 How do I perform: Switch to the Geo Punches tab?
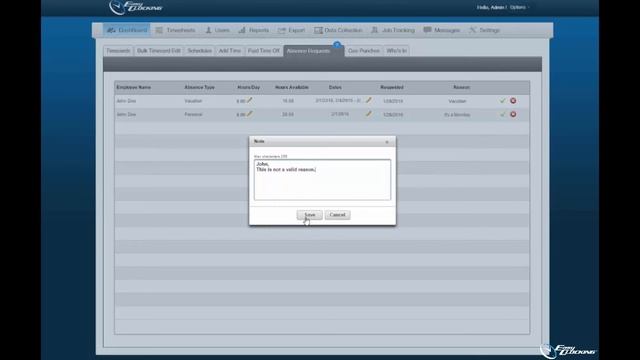click(x=364, y=51)
